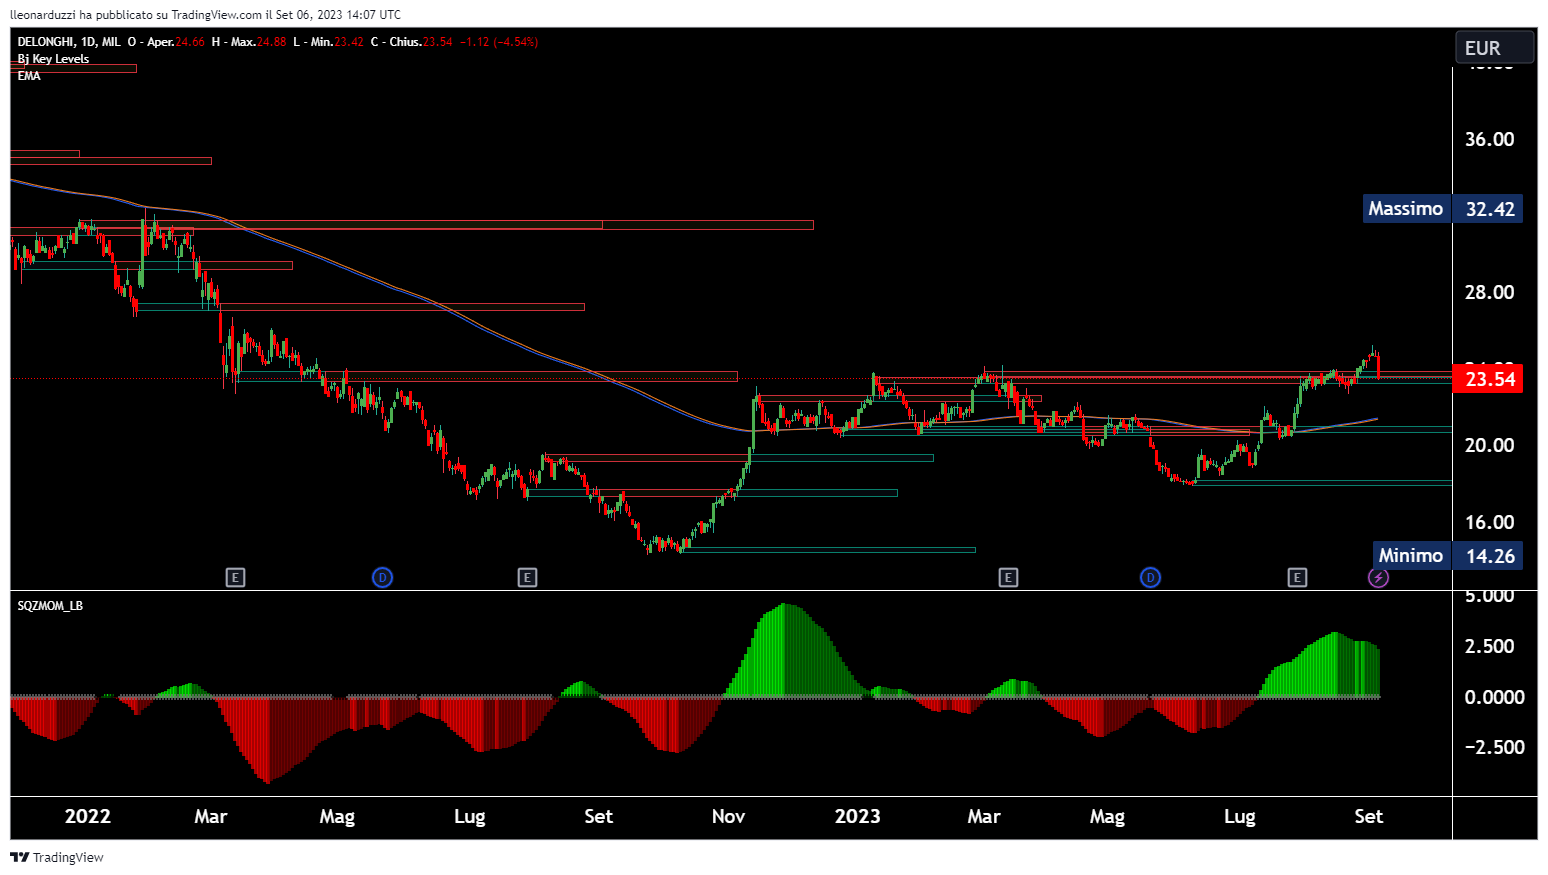Click the 28.00 price axis value

1489,292
